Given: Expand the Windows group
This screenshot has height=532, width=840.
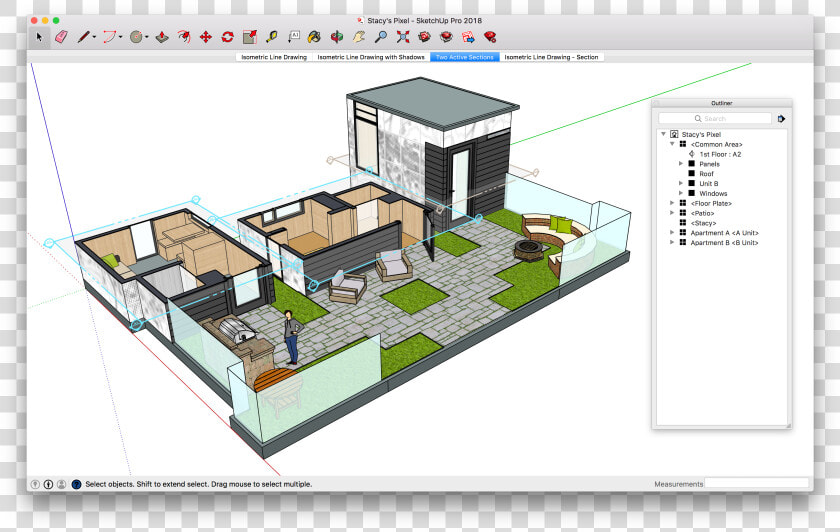Looking at the screenshot, I should tap(681, 193).
